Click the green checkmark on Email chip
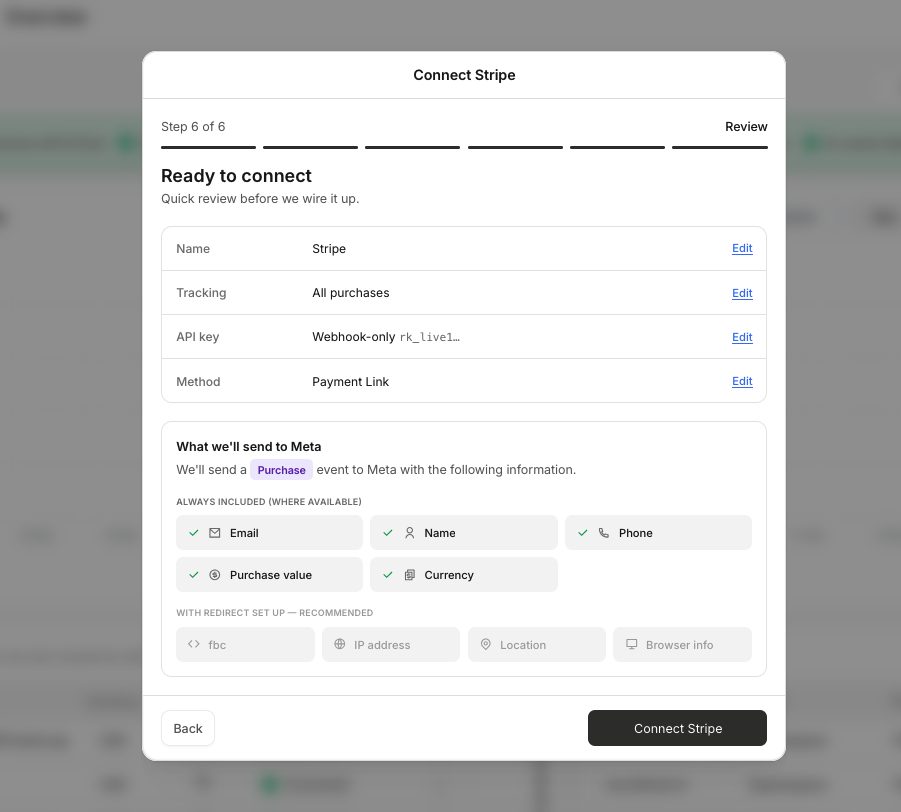The height and width of the screenshot is (812, 901). click(x=194, y=533)
